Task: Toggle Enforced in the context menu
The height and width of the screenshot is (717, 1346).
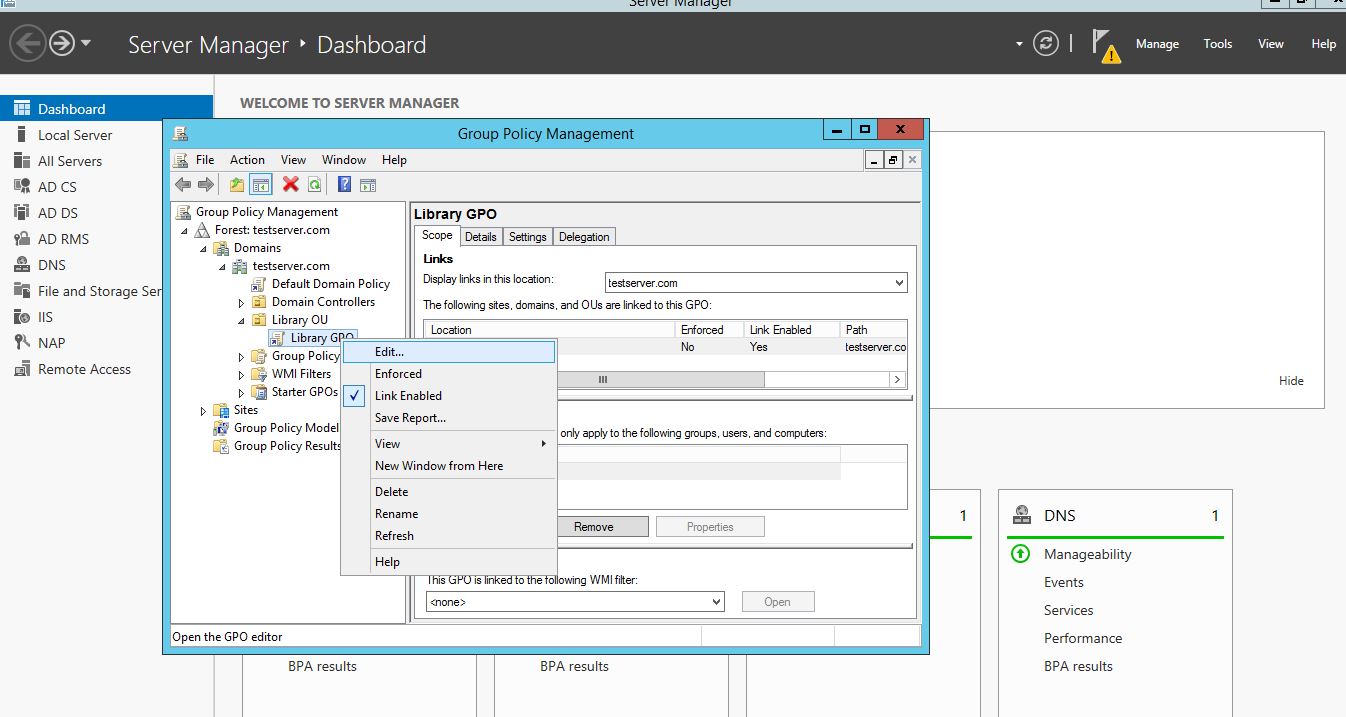Action: pos(398,374)
